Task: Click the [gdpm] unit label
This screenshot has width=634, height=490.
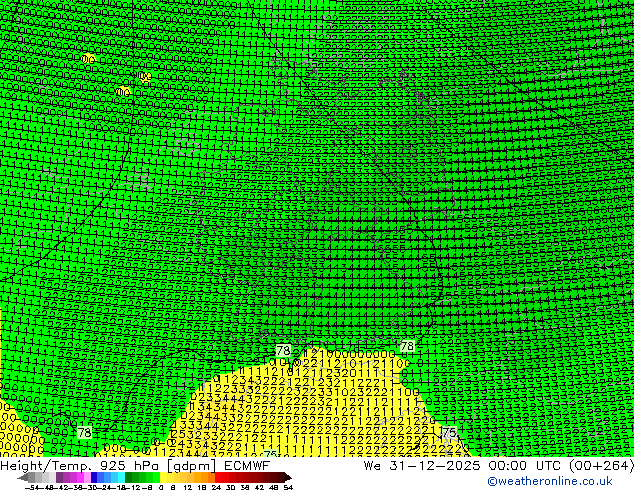Action: click(194, 466)
